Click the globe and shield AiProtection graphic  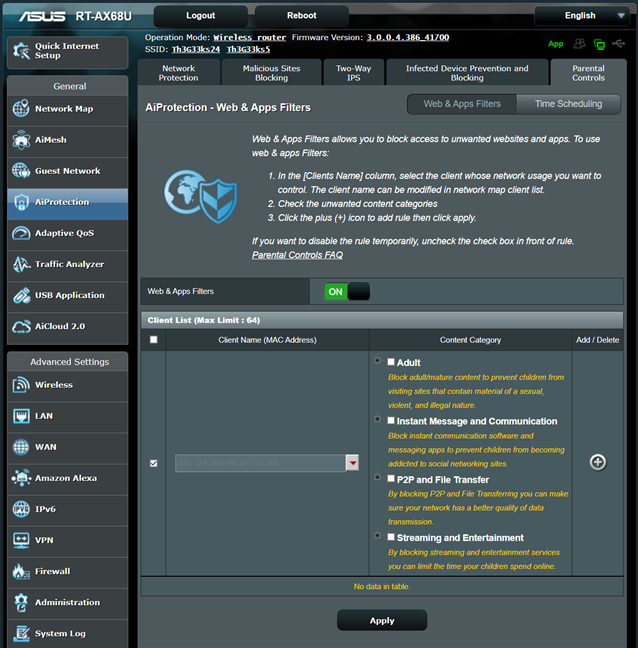coord(200,196)
